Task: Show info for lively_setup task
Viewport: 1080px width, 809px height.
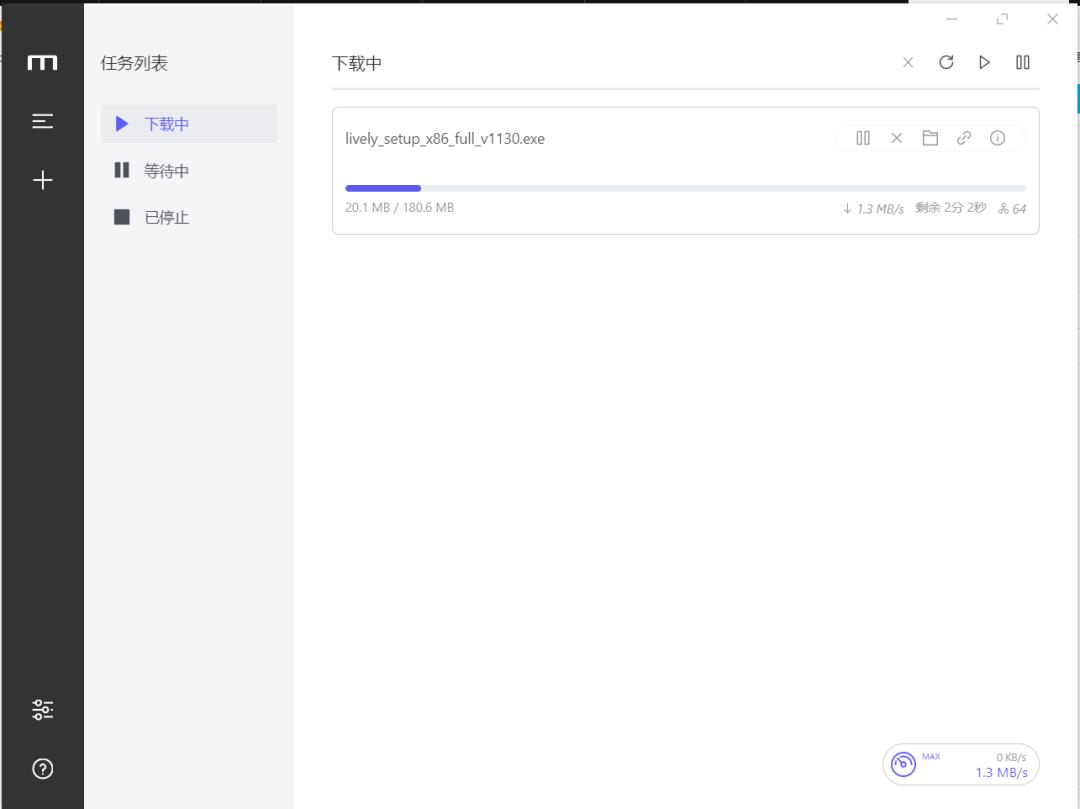Action: pyautogui.click(x=997, y=138)
